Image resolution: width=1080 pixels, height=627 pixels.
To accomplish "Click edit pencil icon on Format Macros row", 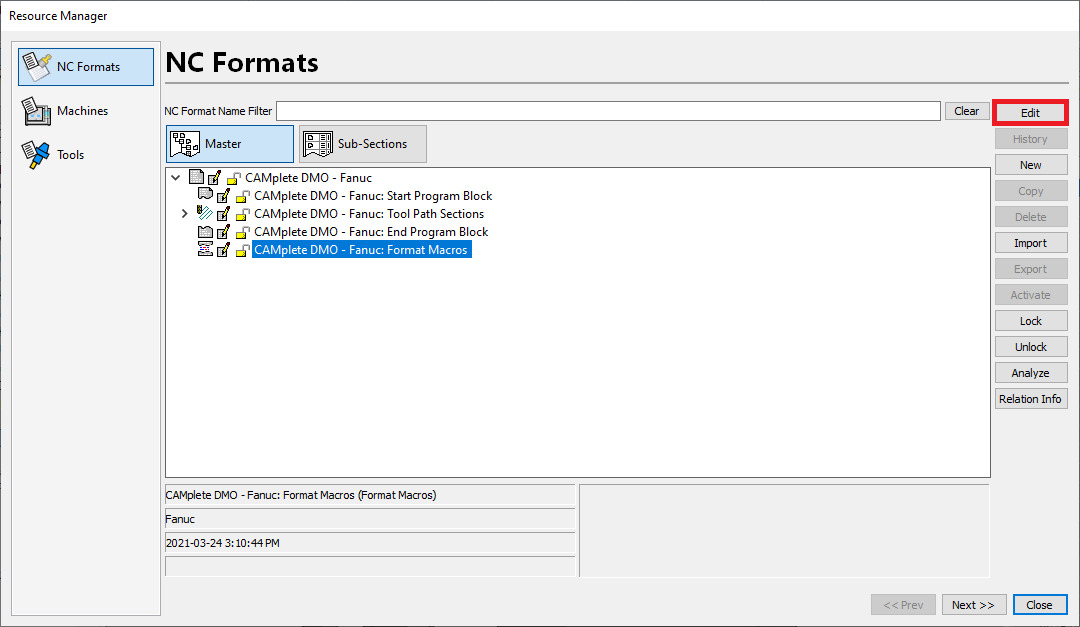I will pos(223,249).
